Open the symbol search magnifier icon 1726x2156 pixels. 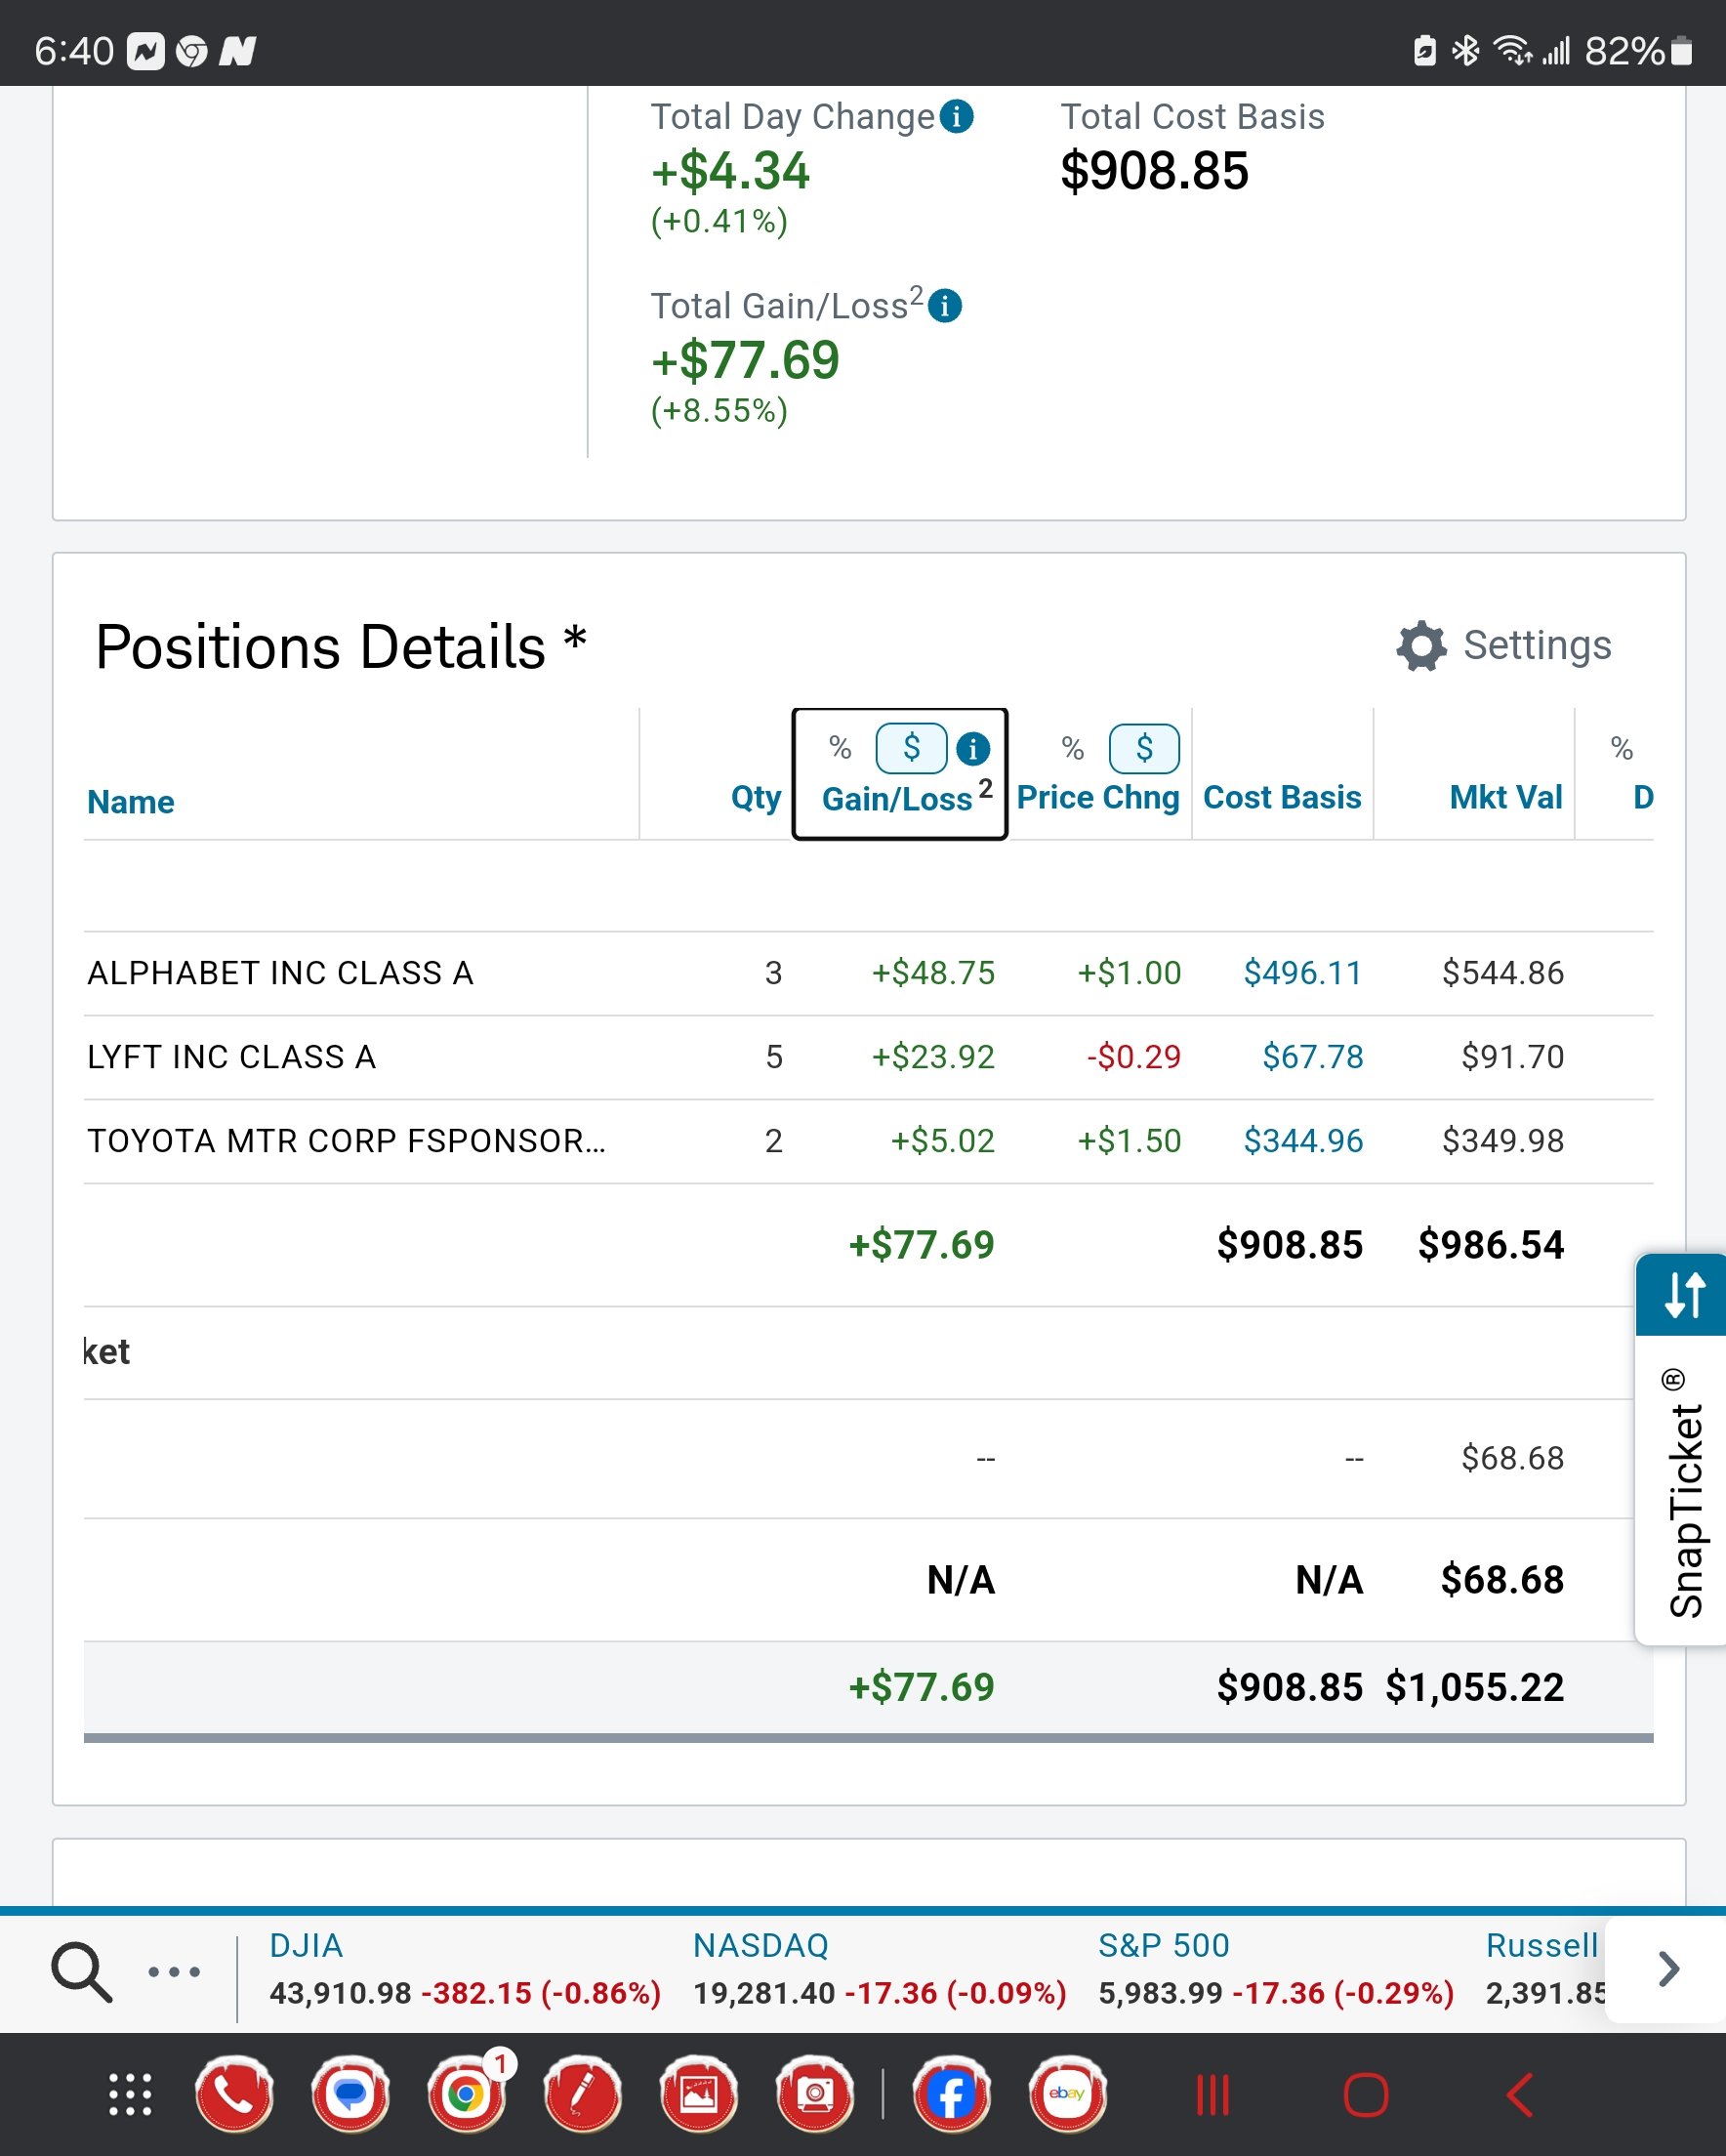81,1972
